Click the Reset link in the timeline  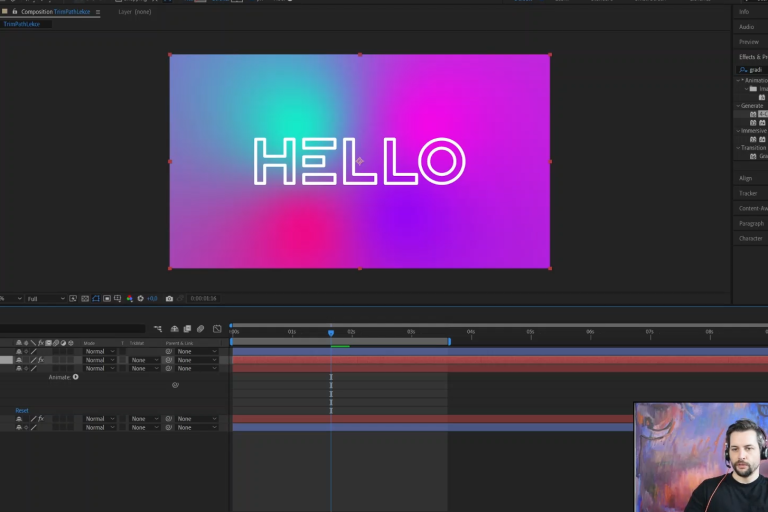click(x=21, y=410)
